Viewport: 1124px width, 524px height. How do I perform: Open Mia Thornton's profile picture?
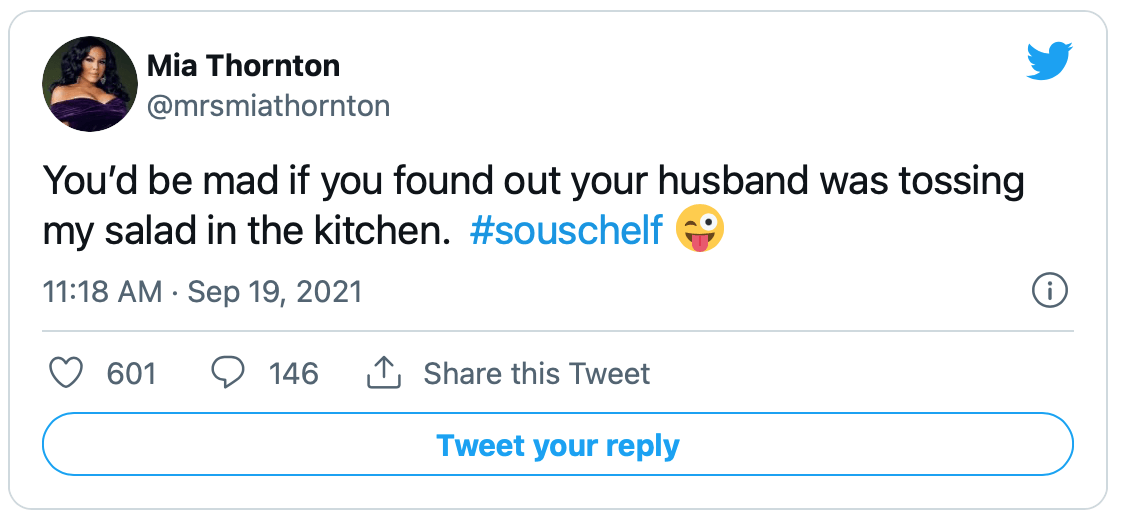pyautogui.click(x=90, y=84)
